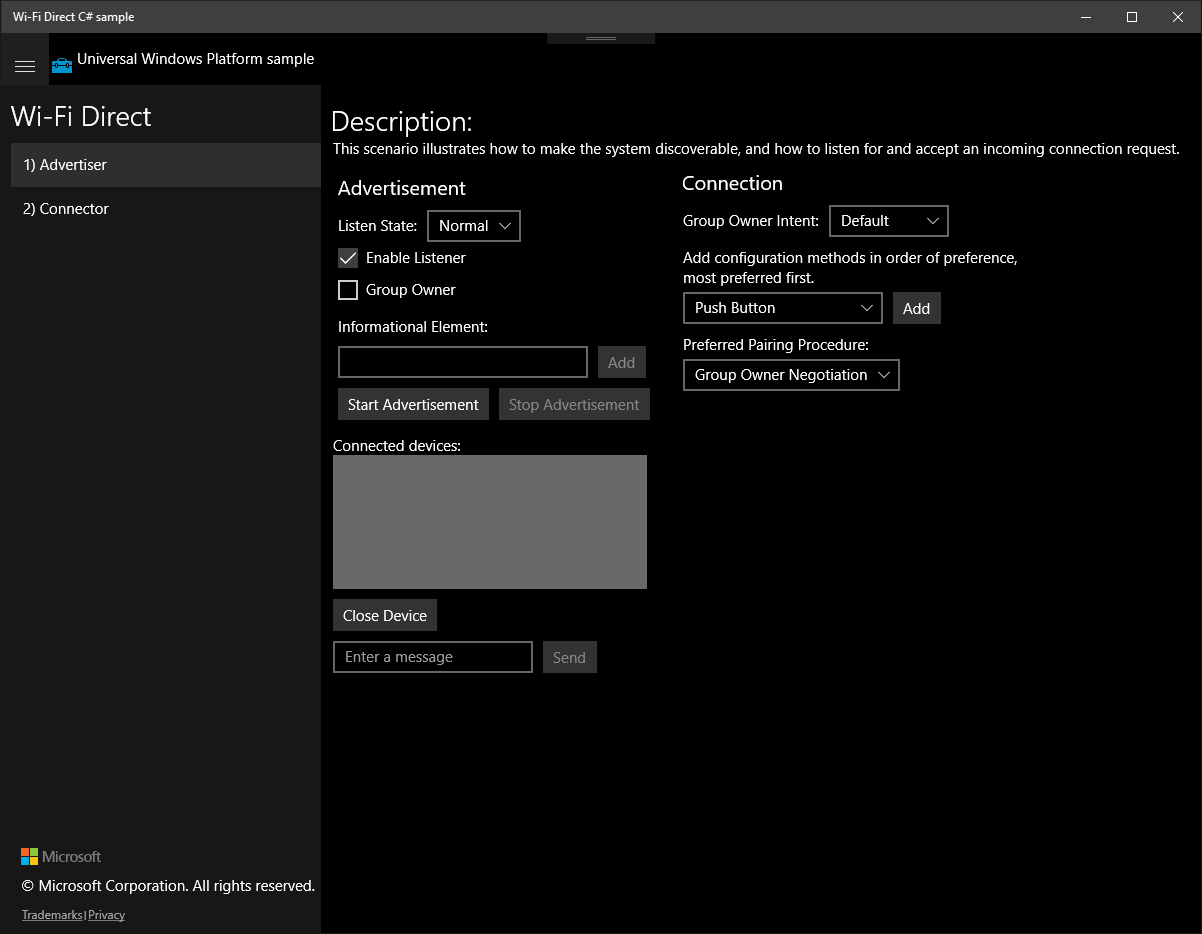This screenshot has width=1202, height=934.
Task: Open the Listen State dropdown
Action: pyautogui.click(x=474, y=226)
